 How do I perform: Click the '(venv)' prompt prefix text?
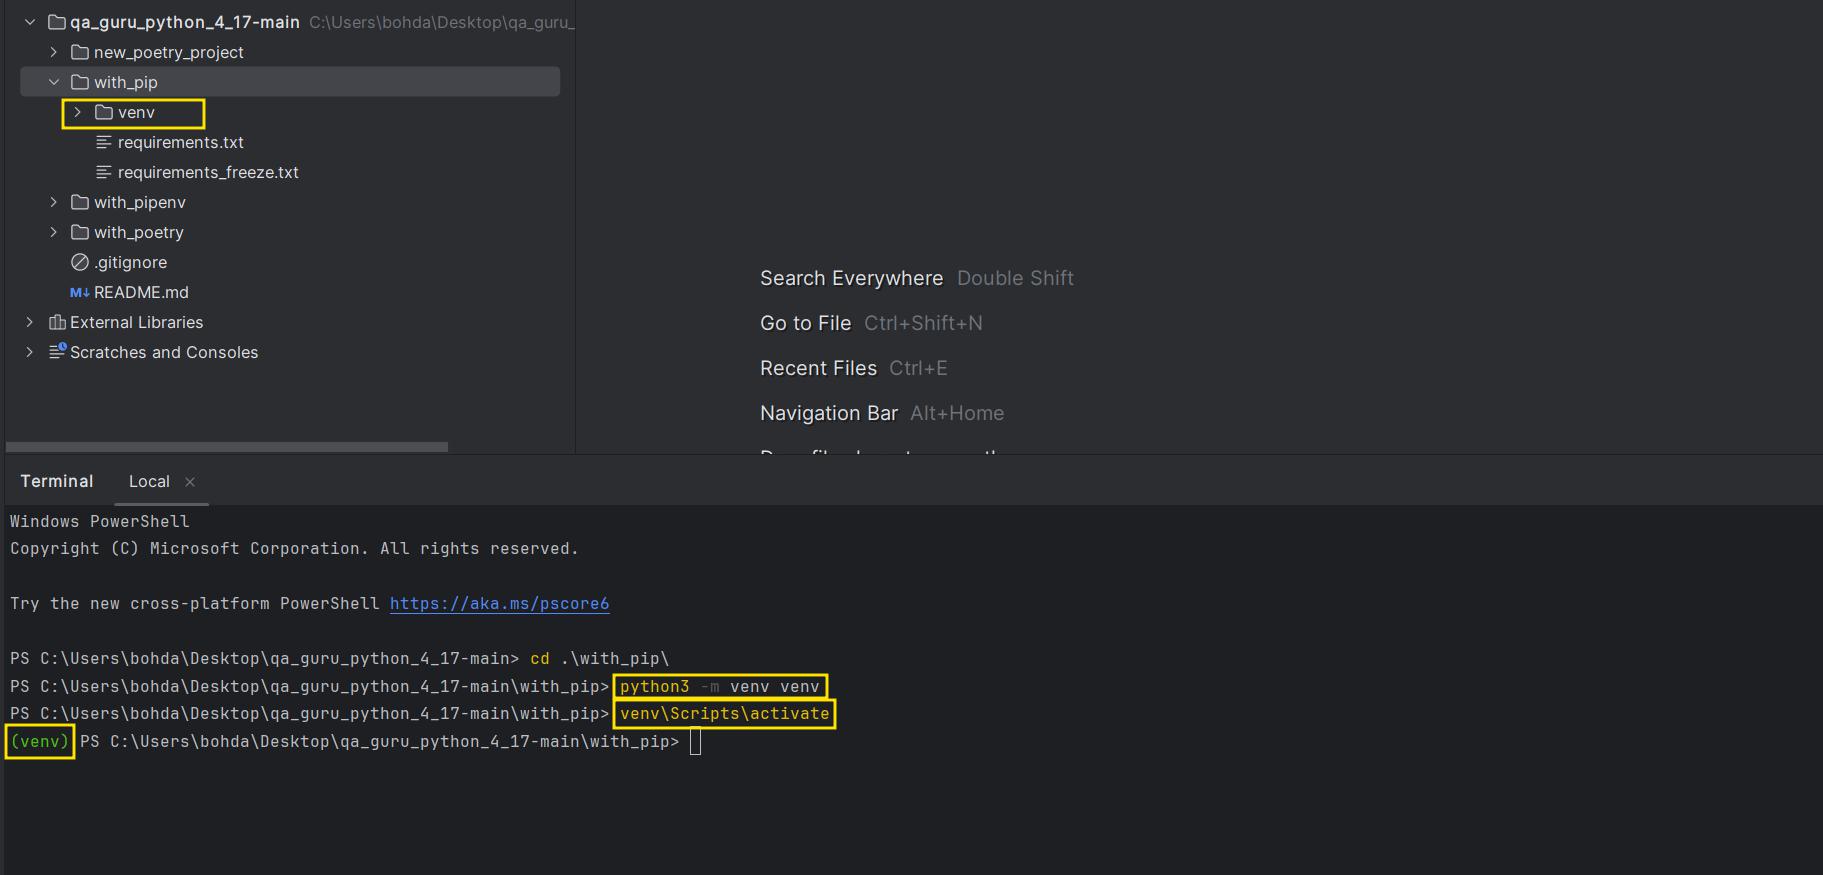tap(40, 741)
